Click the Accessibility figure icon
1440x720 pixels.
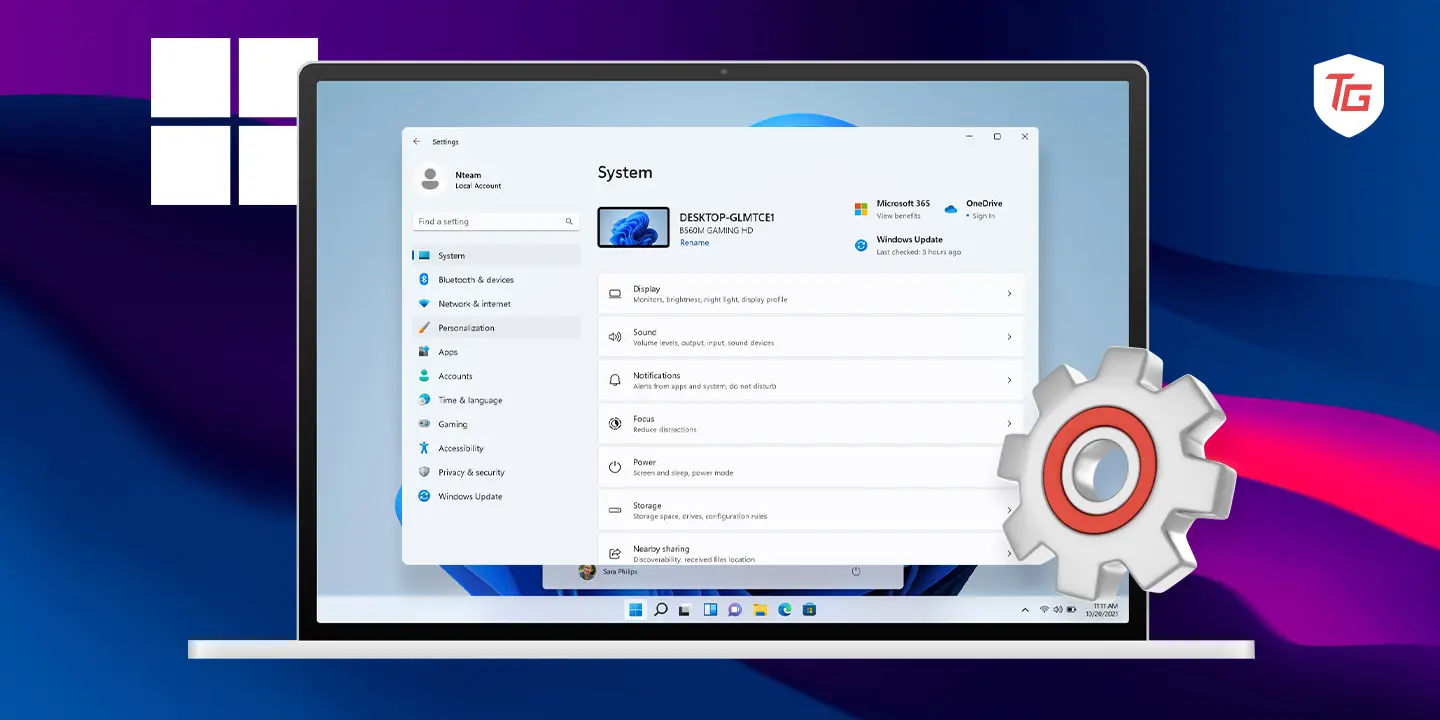pyautogui.click(x=424, y=448)
